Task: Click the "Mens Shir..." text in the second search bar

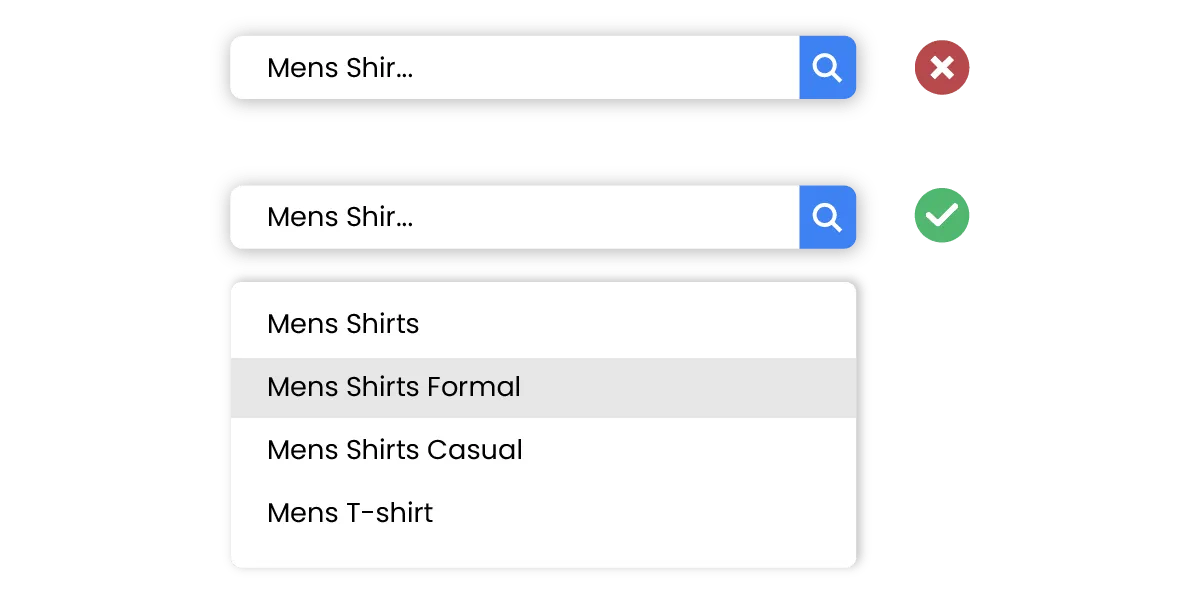Action: point(340,217)
